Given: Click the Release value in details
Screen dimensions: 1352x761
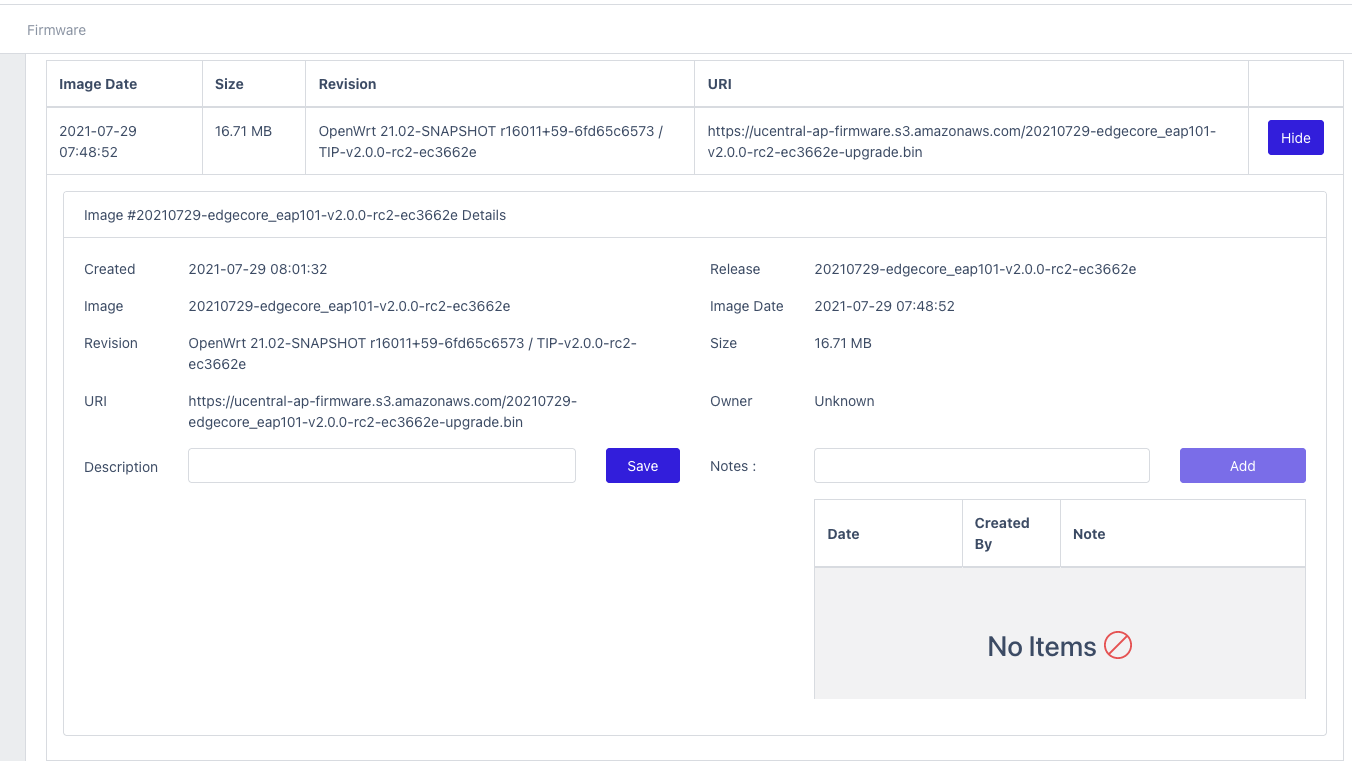Looking at the screenshot, I should (x=974, y=269).
